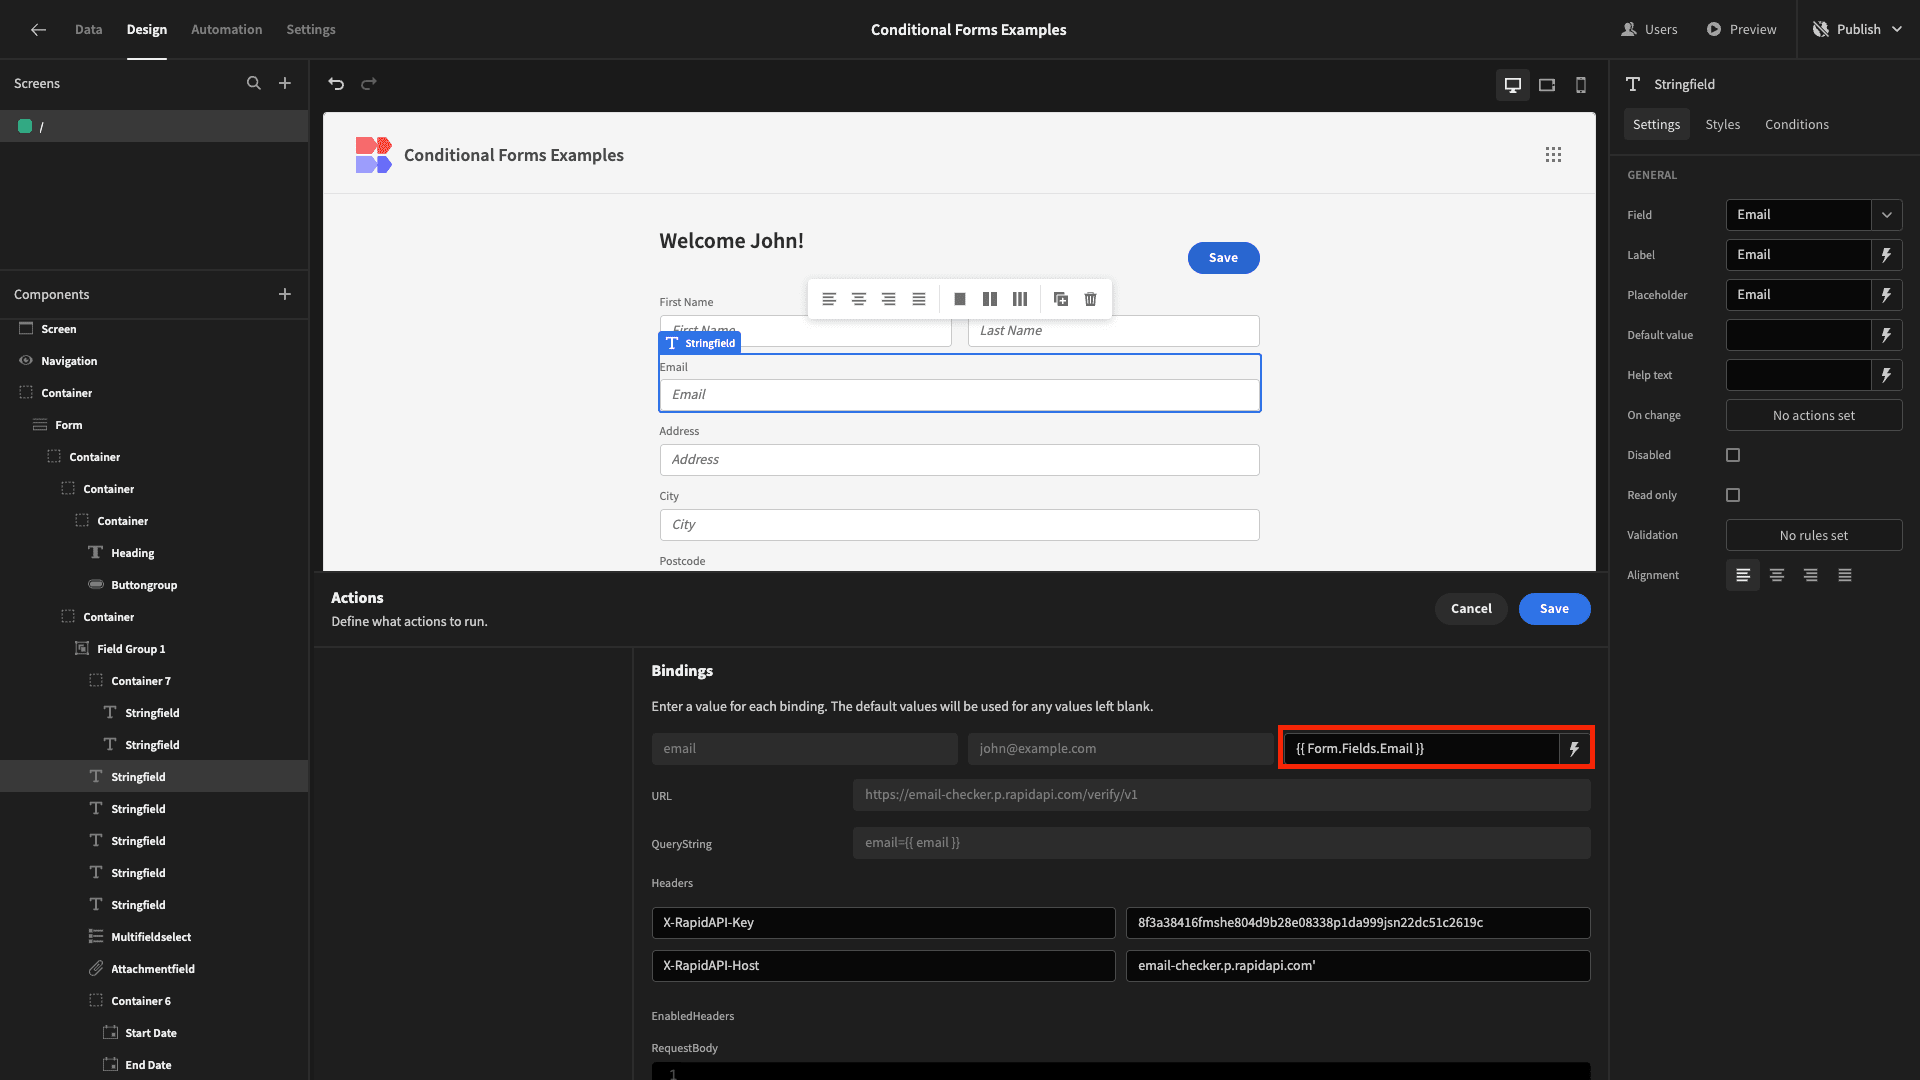Screen dimensions: 1920x1080
Task: Open the Validation rules editor
Action: [1813, 535]
